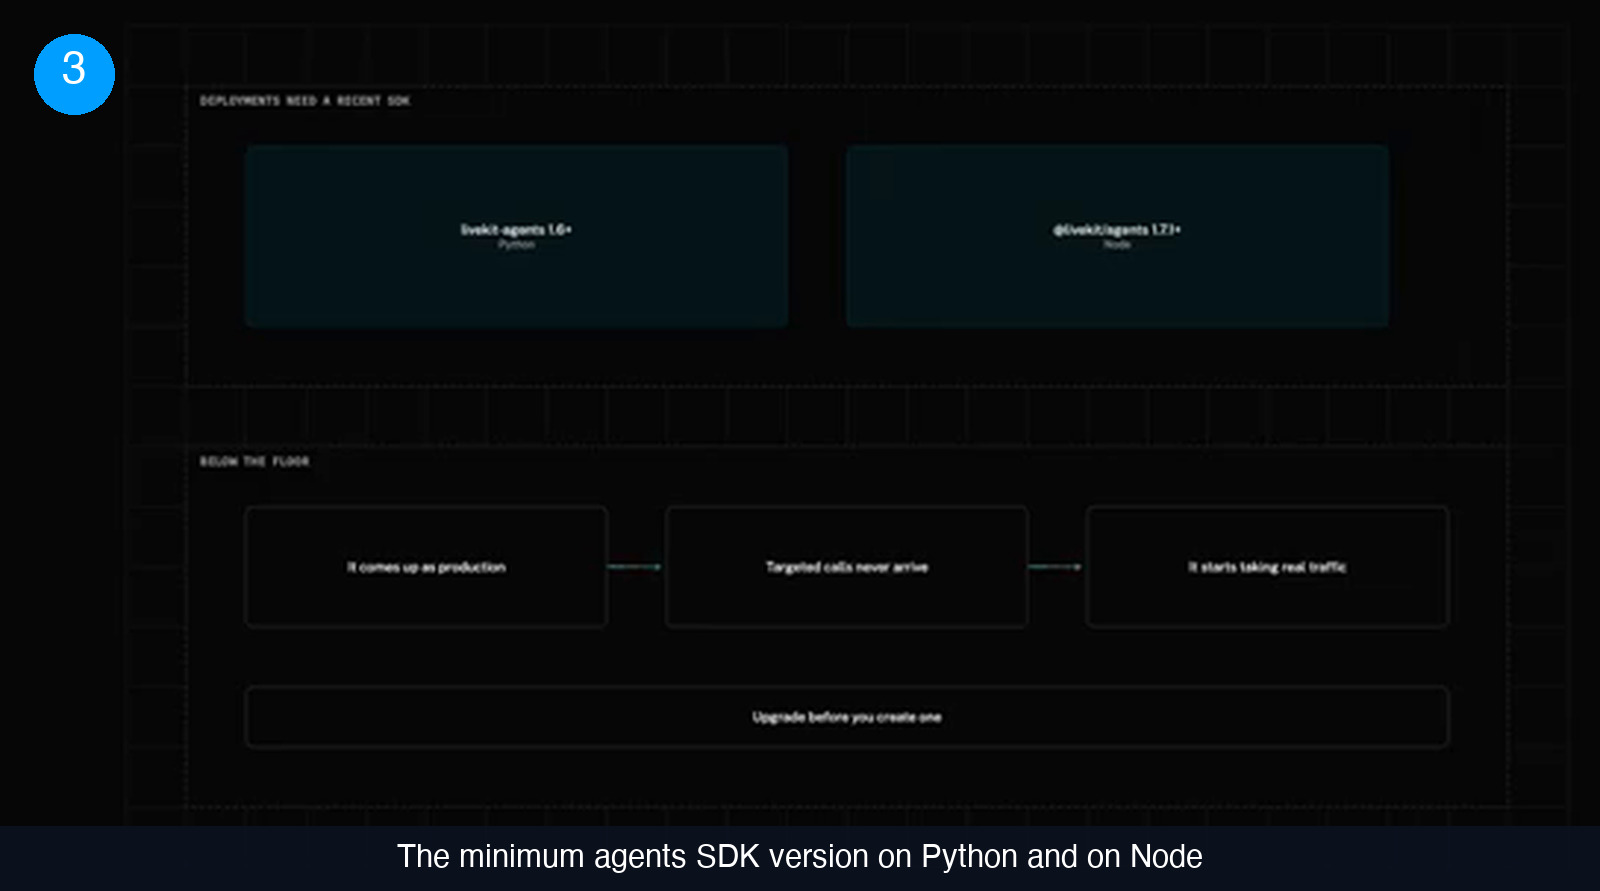Viewport: 1600px width, 891px height.
Task: Click the 'Python' label under livekit-agents
Action: tap(516, 245)
